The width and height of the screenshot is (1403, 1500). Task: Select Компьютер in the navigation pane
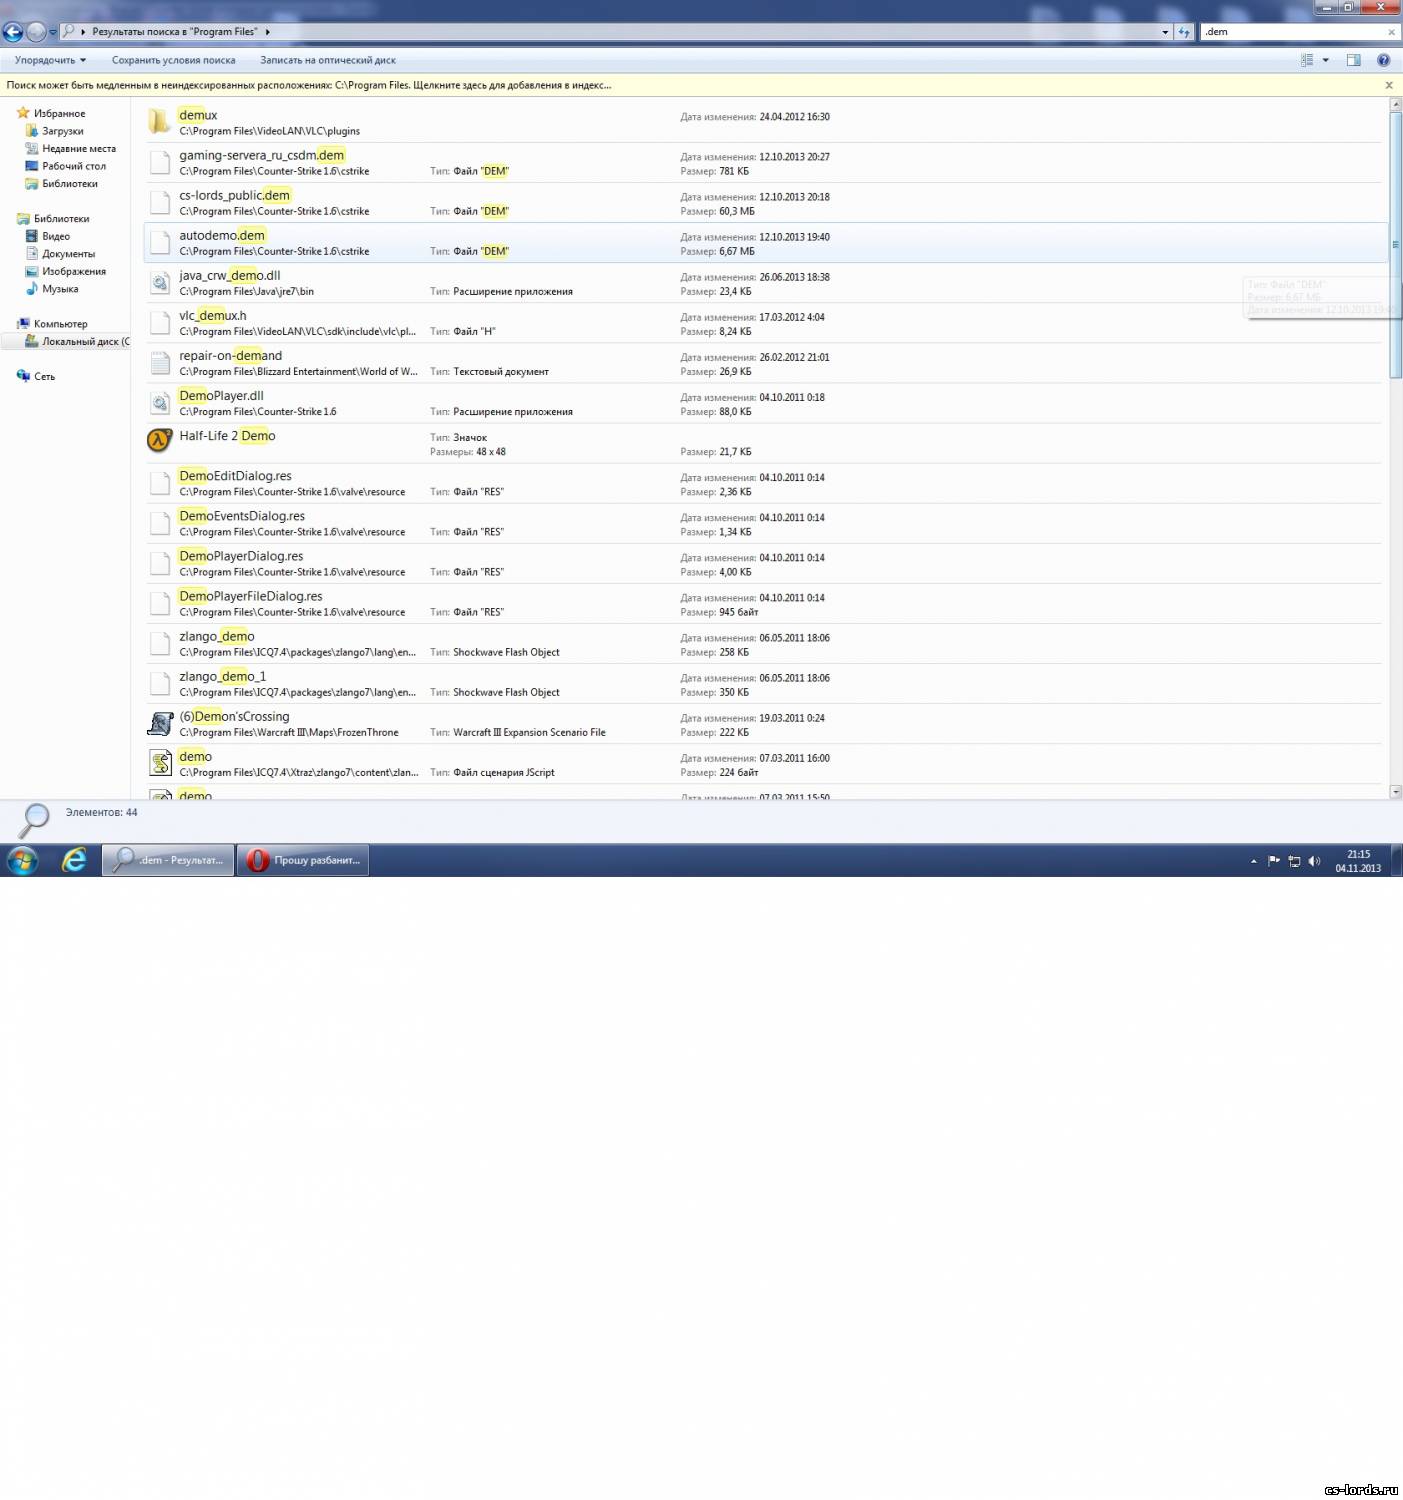point(60,324)
